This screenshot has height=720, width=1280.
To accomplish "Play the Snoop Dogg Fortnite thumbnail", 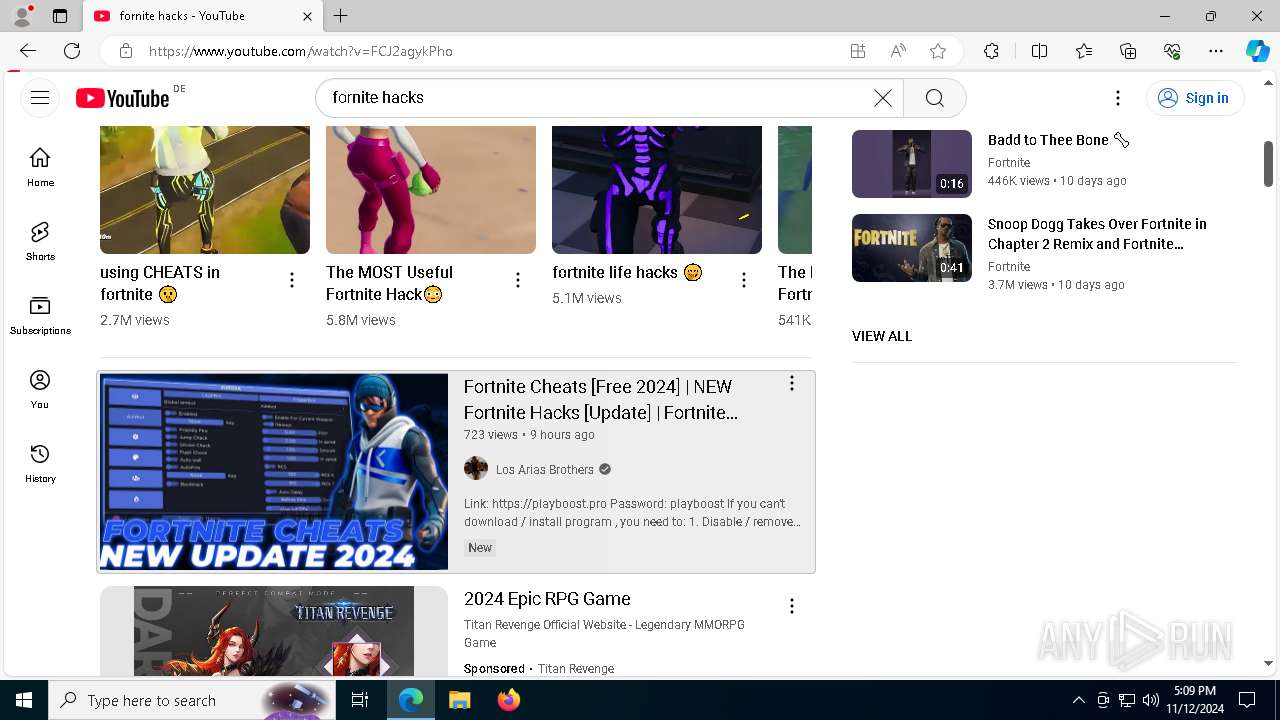I will [x=912, y=248].
